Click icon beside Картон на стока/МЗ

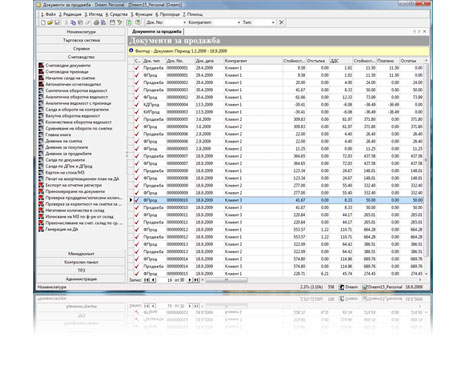[x=41, y=173]
